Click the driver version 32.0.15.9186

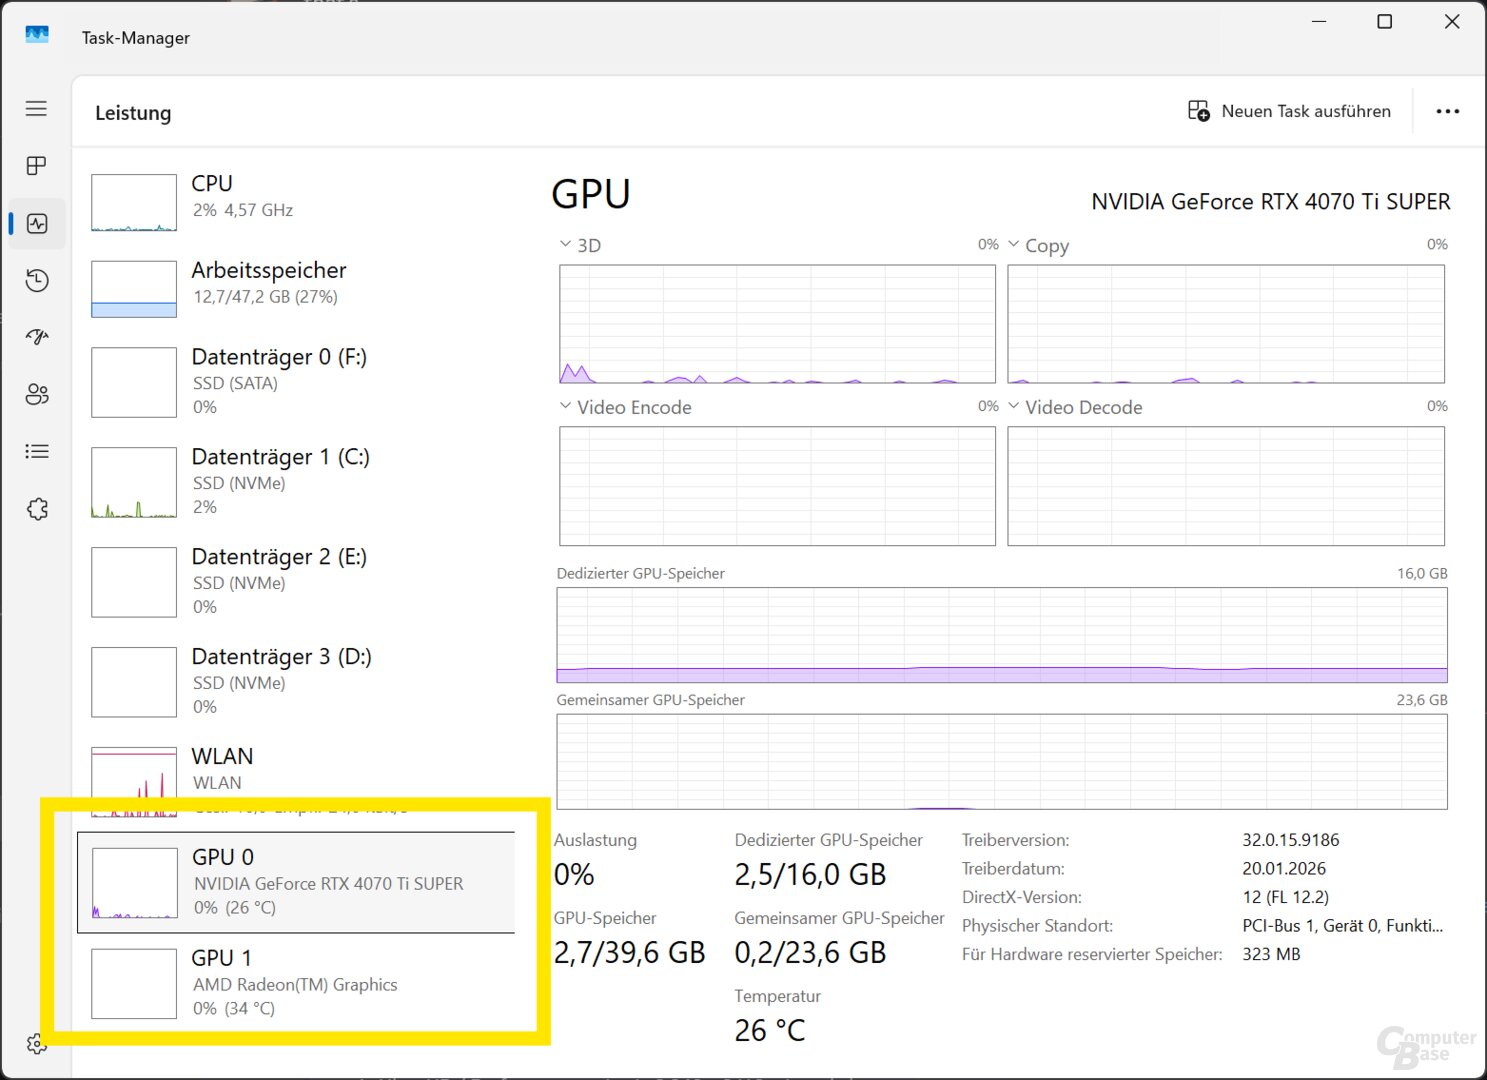(1290, 840)
